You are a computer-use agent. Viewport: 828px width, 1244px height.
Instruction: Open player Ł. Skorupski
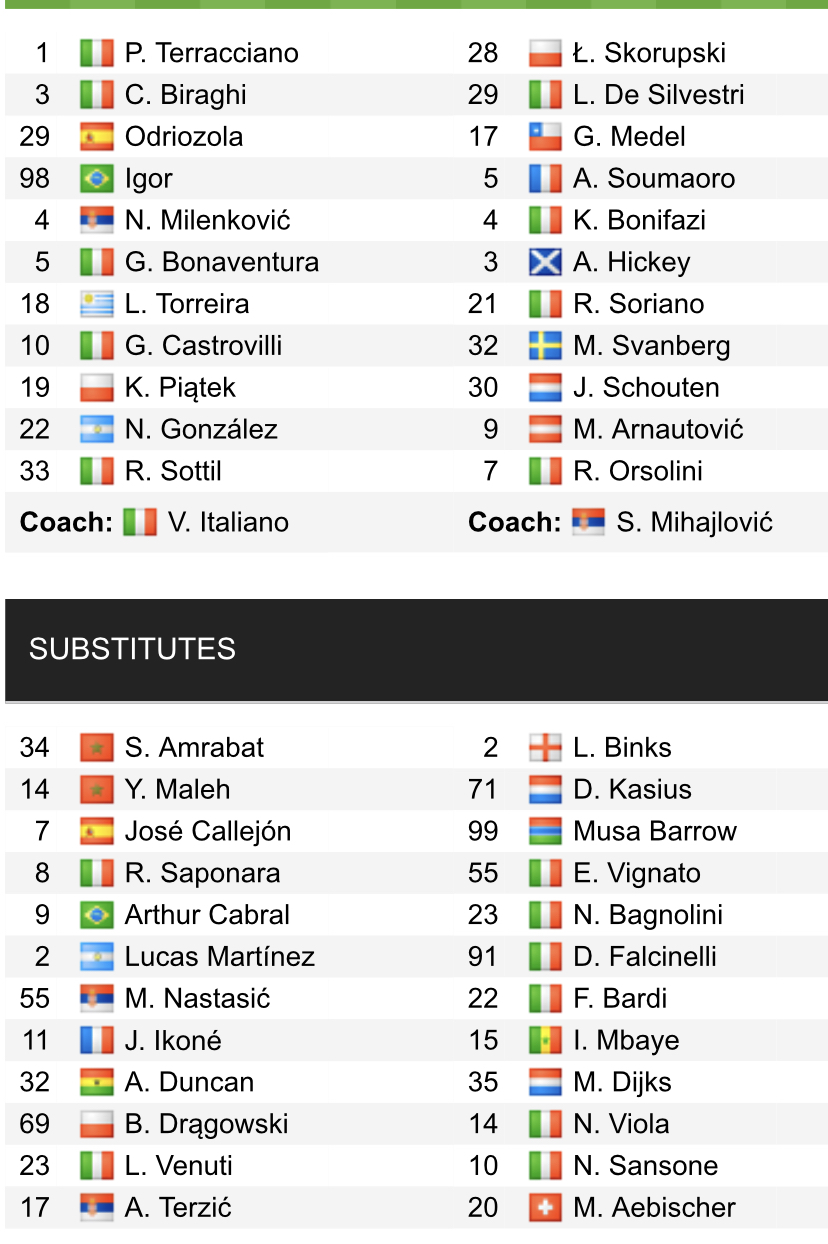coord(650,53)
